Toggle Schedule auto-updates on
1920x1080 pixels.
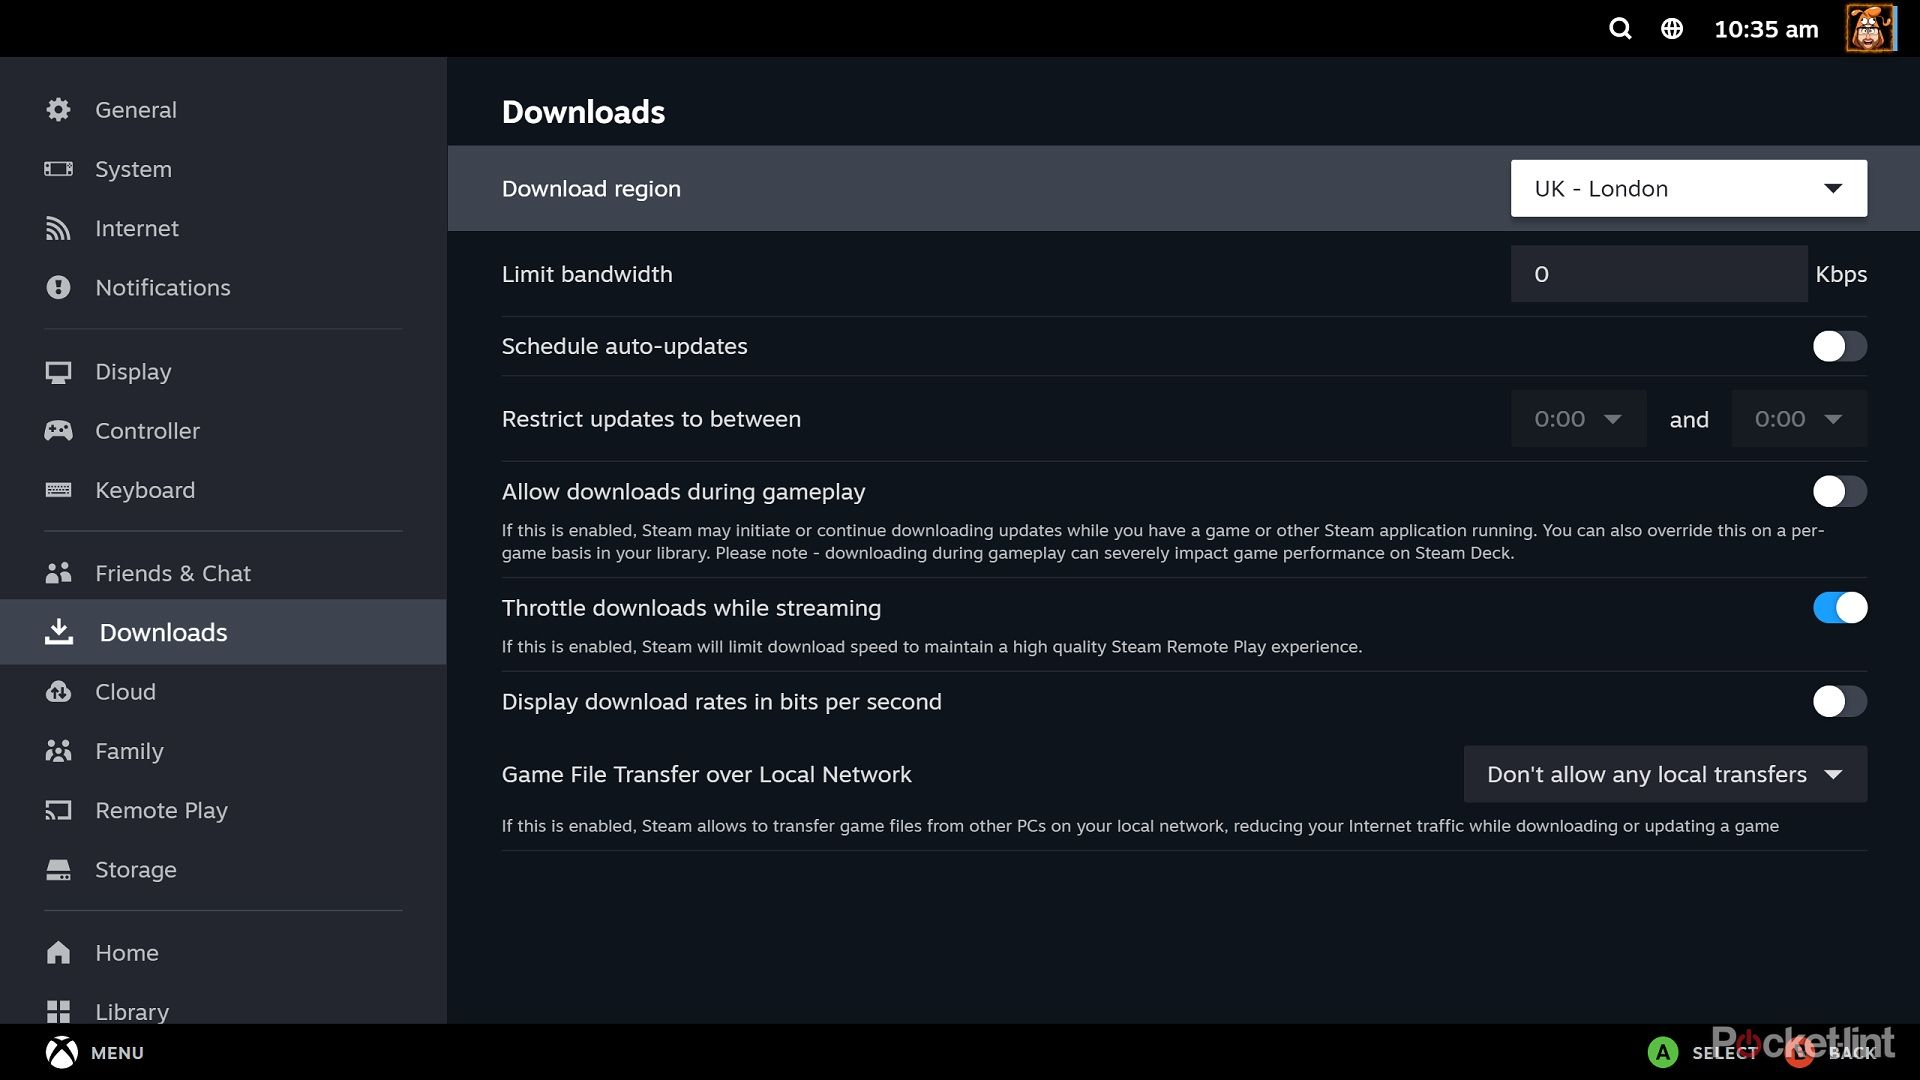tap(1837, 344)
